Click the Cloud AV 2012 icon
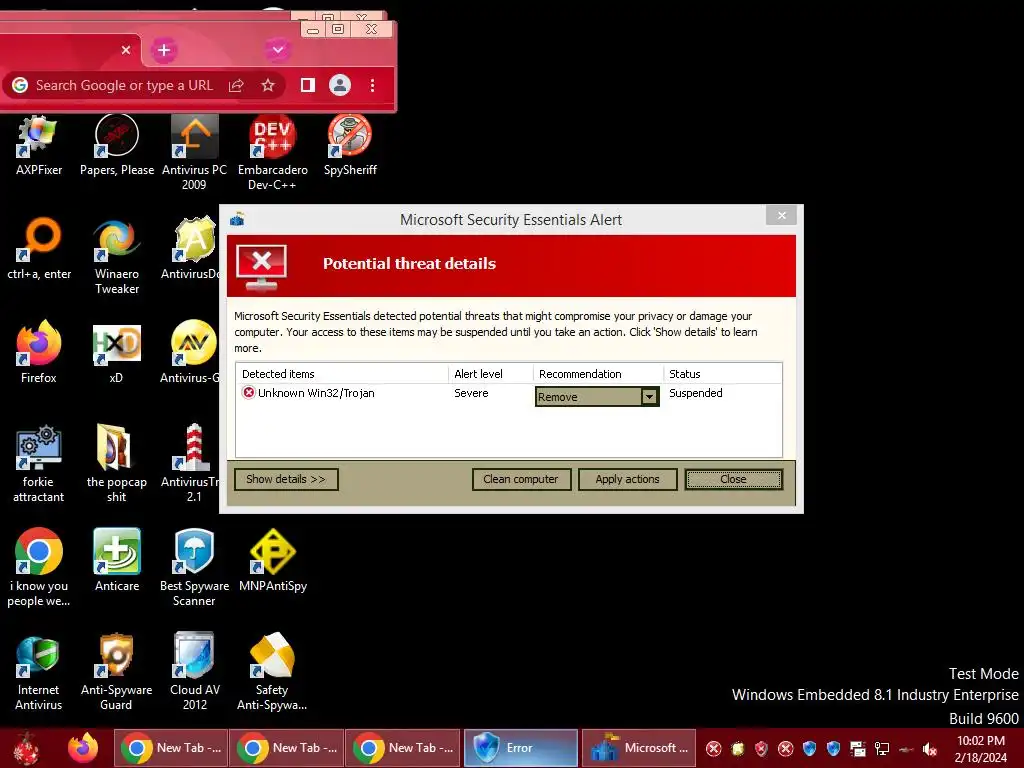Viewport: 1024px width, 768px height. (x=195, y=672)
